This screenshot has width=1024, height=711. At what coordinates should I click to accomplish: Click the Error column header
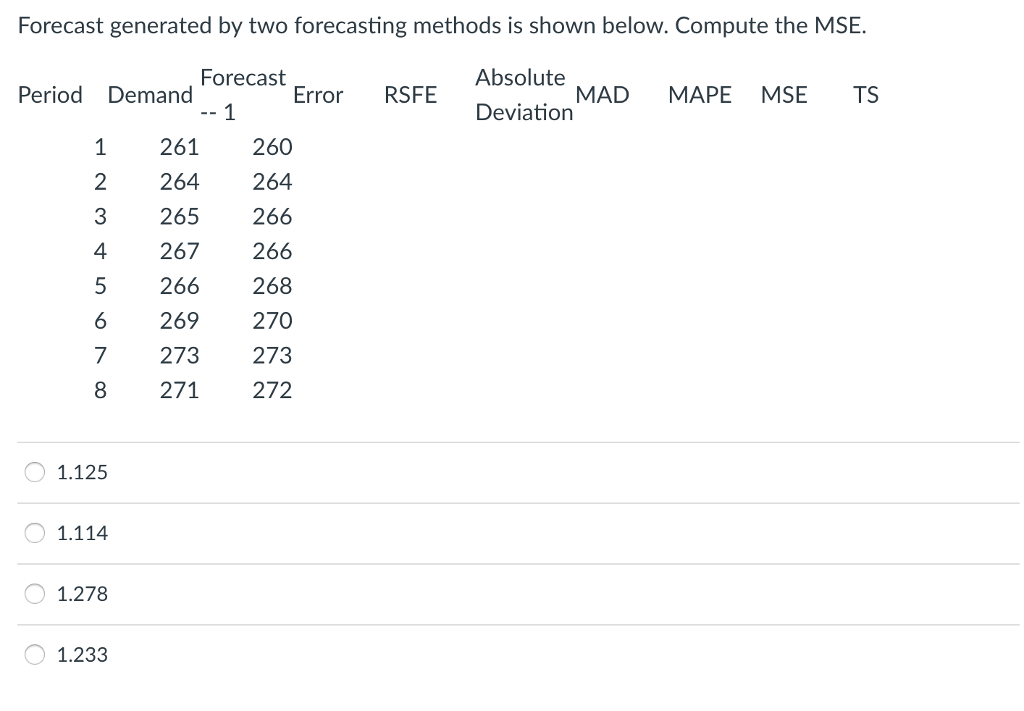pyautogui.click(x=318, y=95)
